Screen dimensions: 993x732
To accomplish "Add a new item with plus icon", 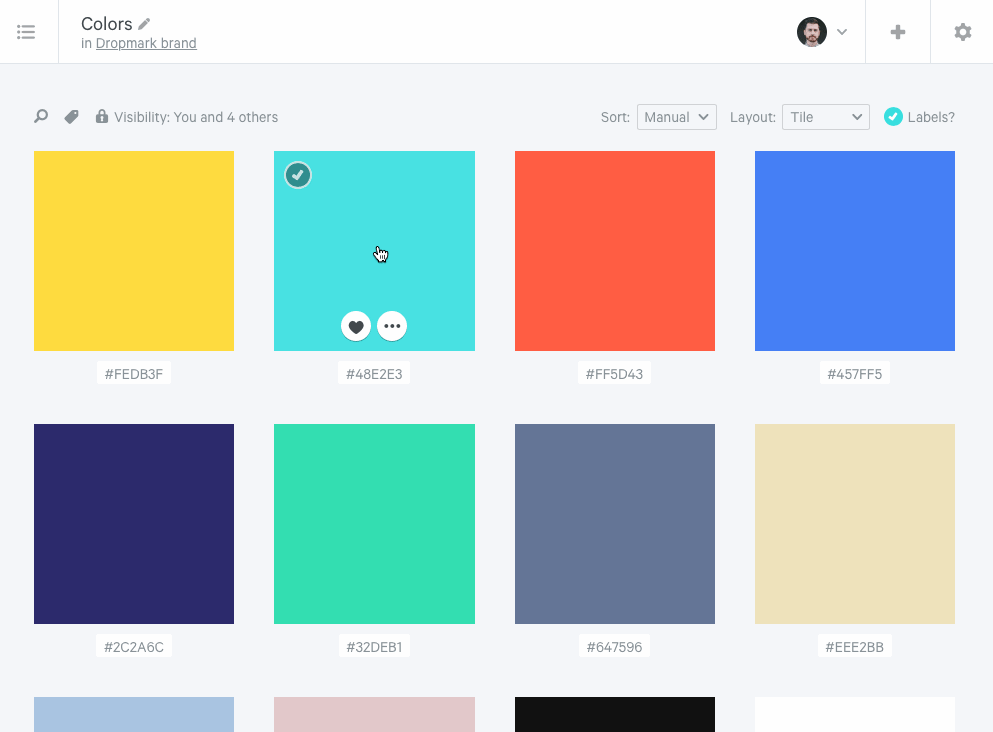I will click(897, 32).
